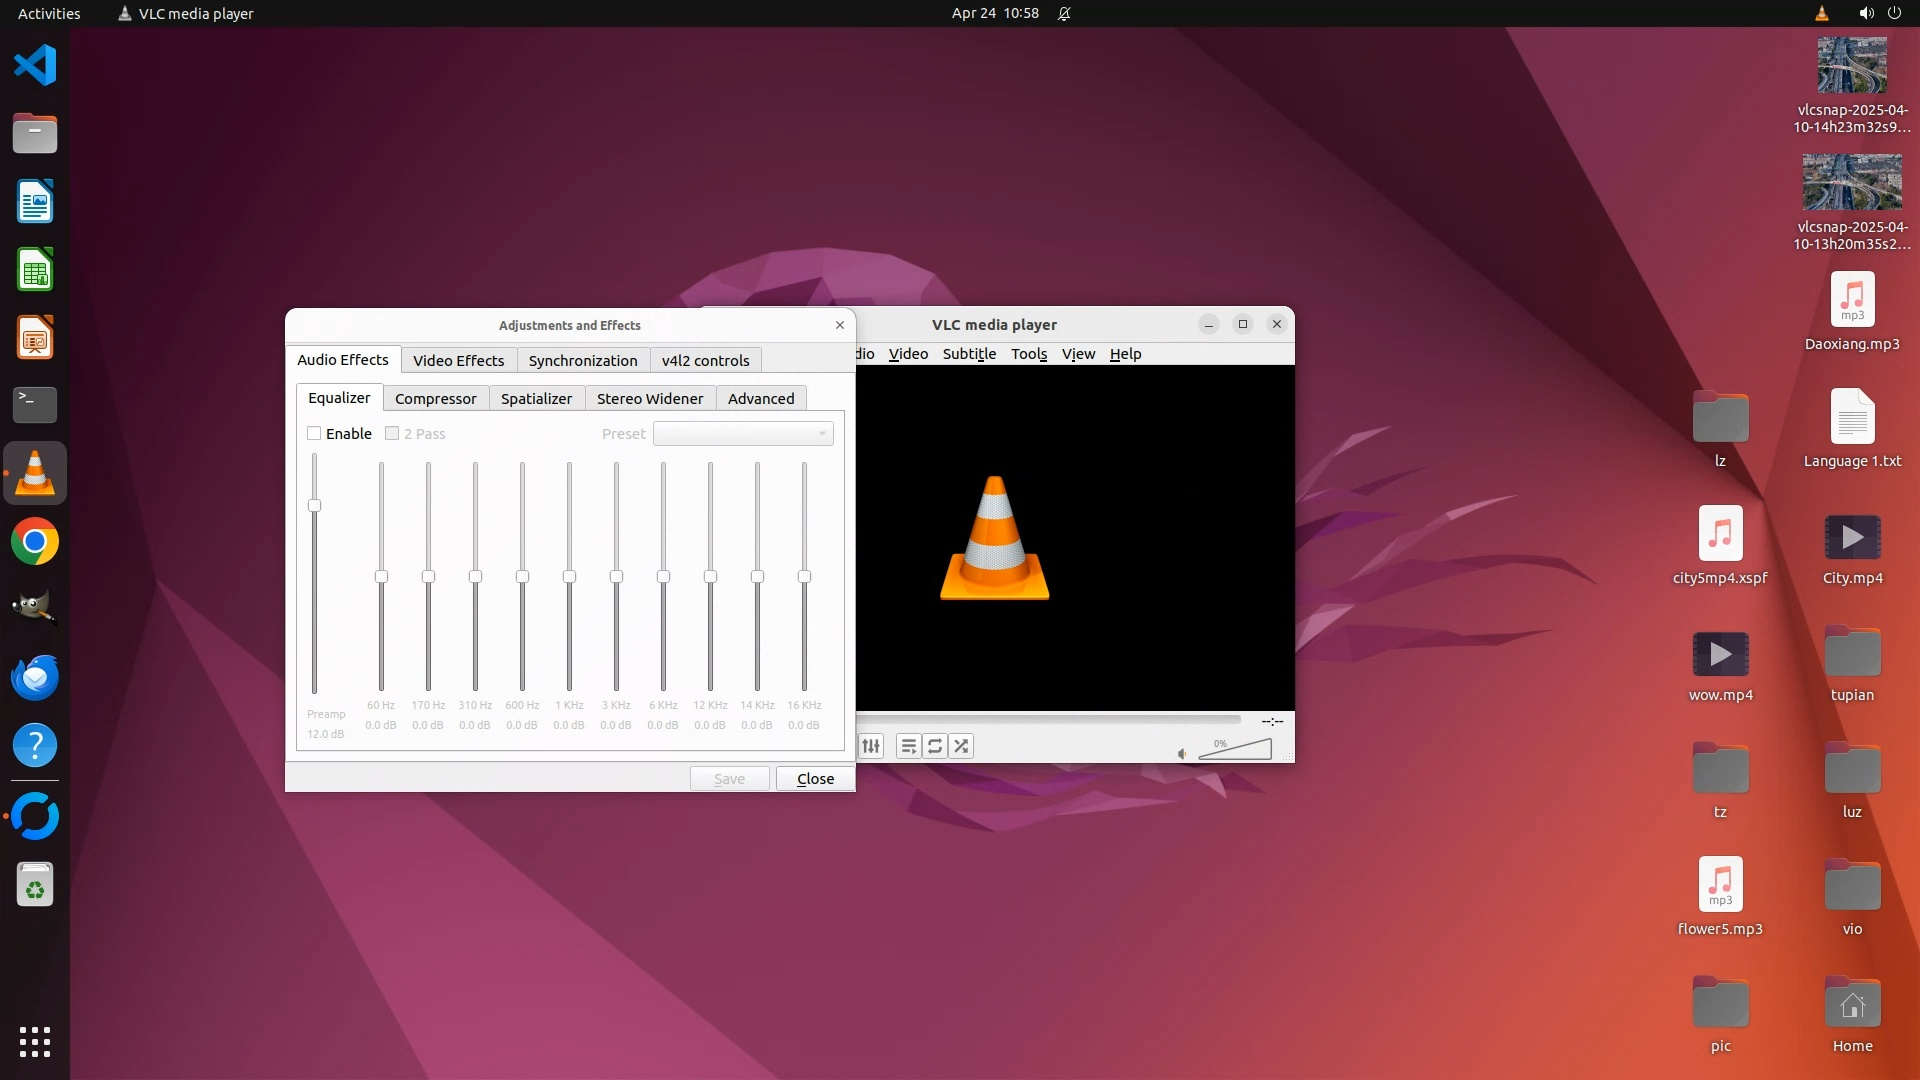Expand the equalizer Preset dropdown
The image size is (1920, 1080).
(743, 433)
